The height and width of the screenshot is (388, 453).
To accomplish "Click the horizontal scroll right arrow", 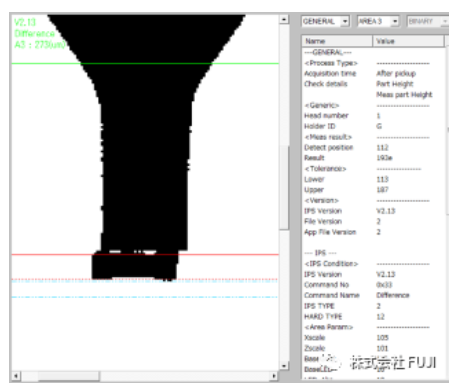I will coord(274,376).
